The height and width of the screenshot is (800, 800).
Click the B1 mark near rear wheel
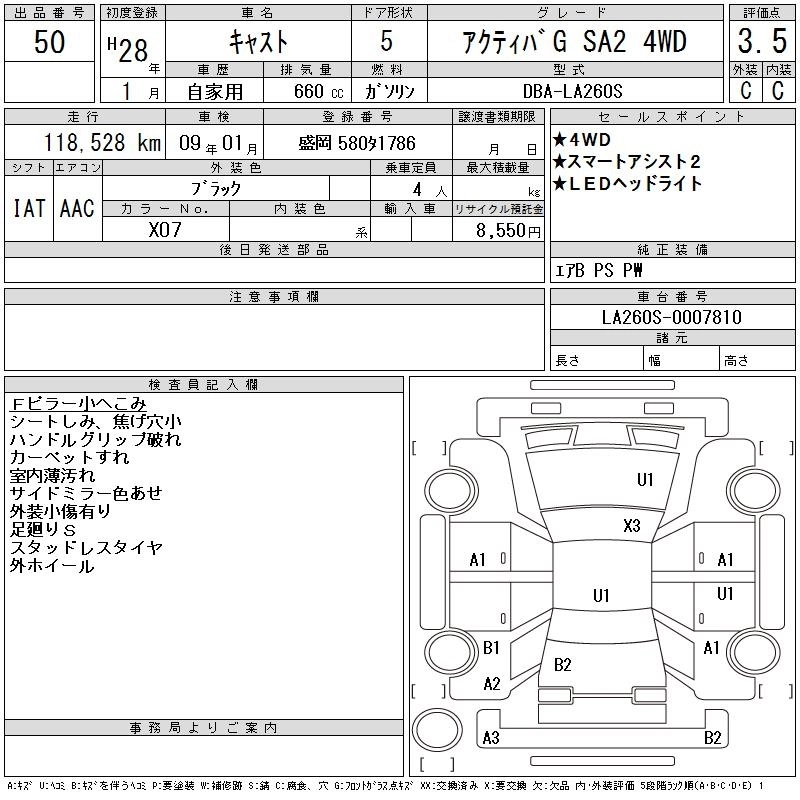(x=491, y=648)
